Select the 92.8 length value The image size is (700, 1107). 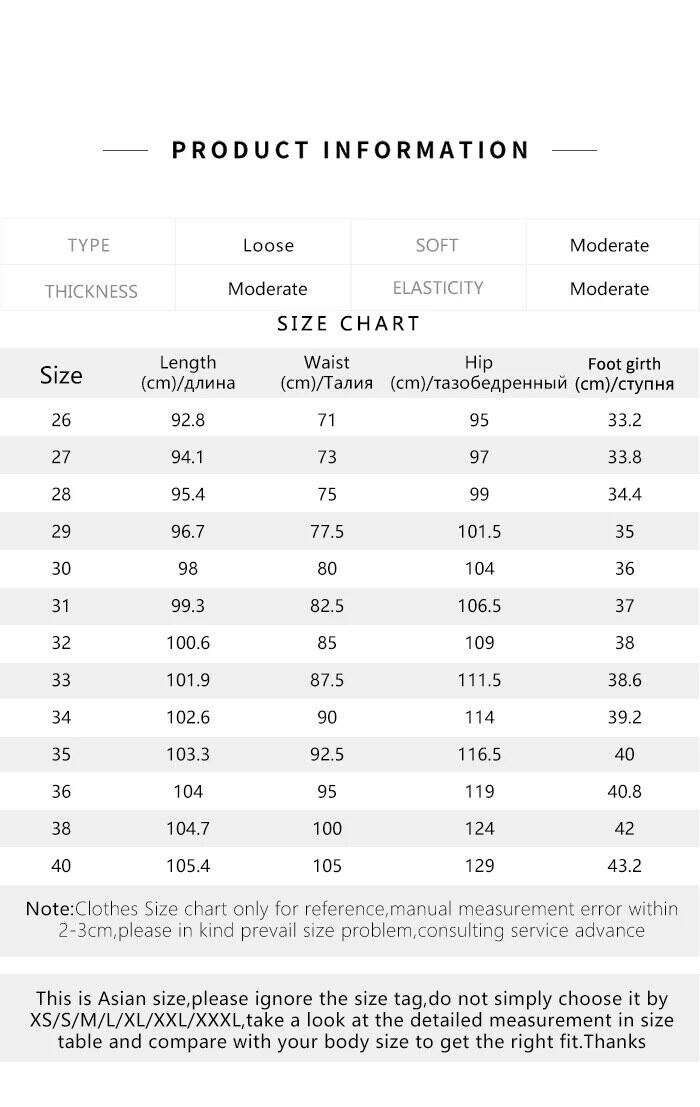coord(188,420)
